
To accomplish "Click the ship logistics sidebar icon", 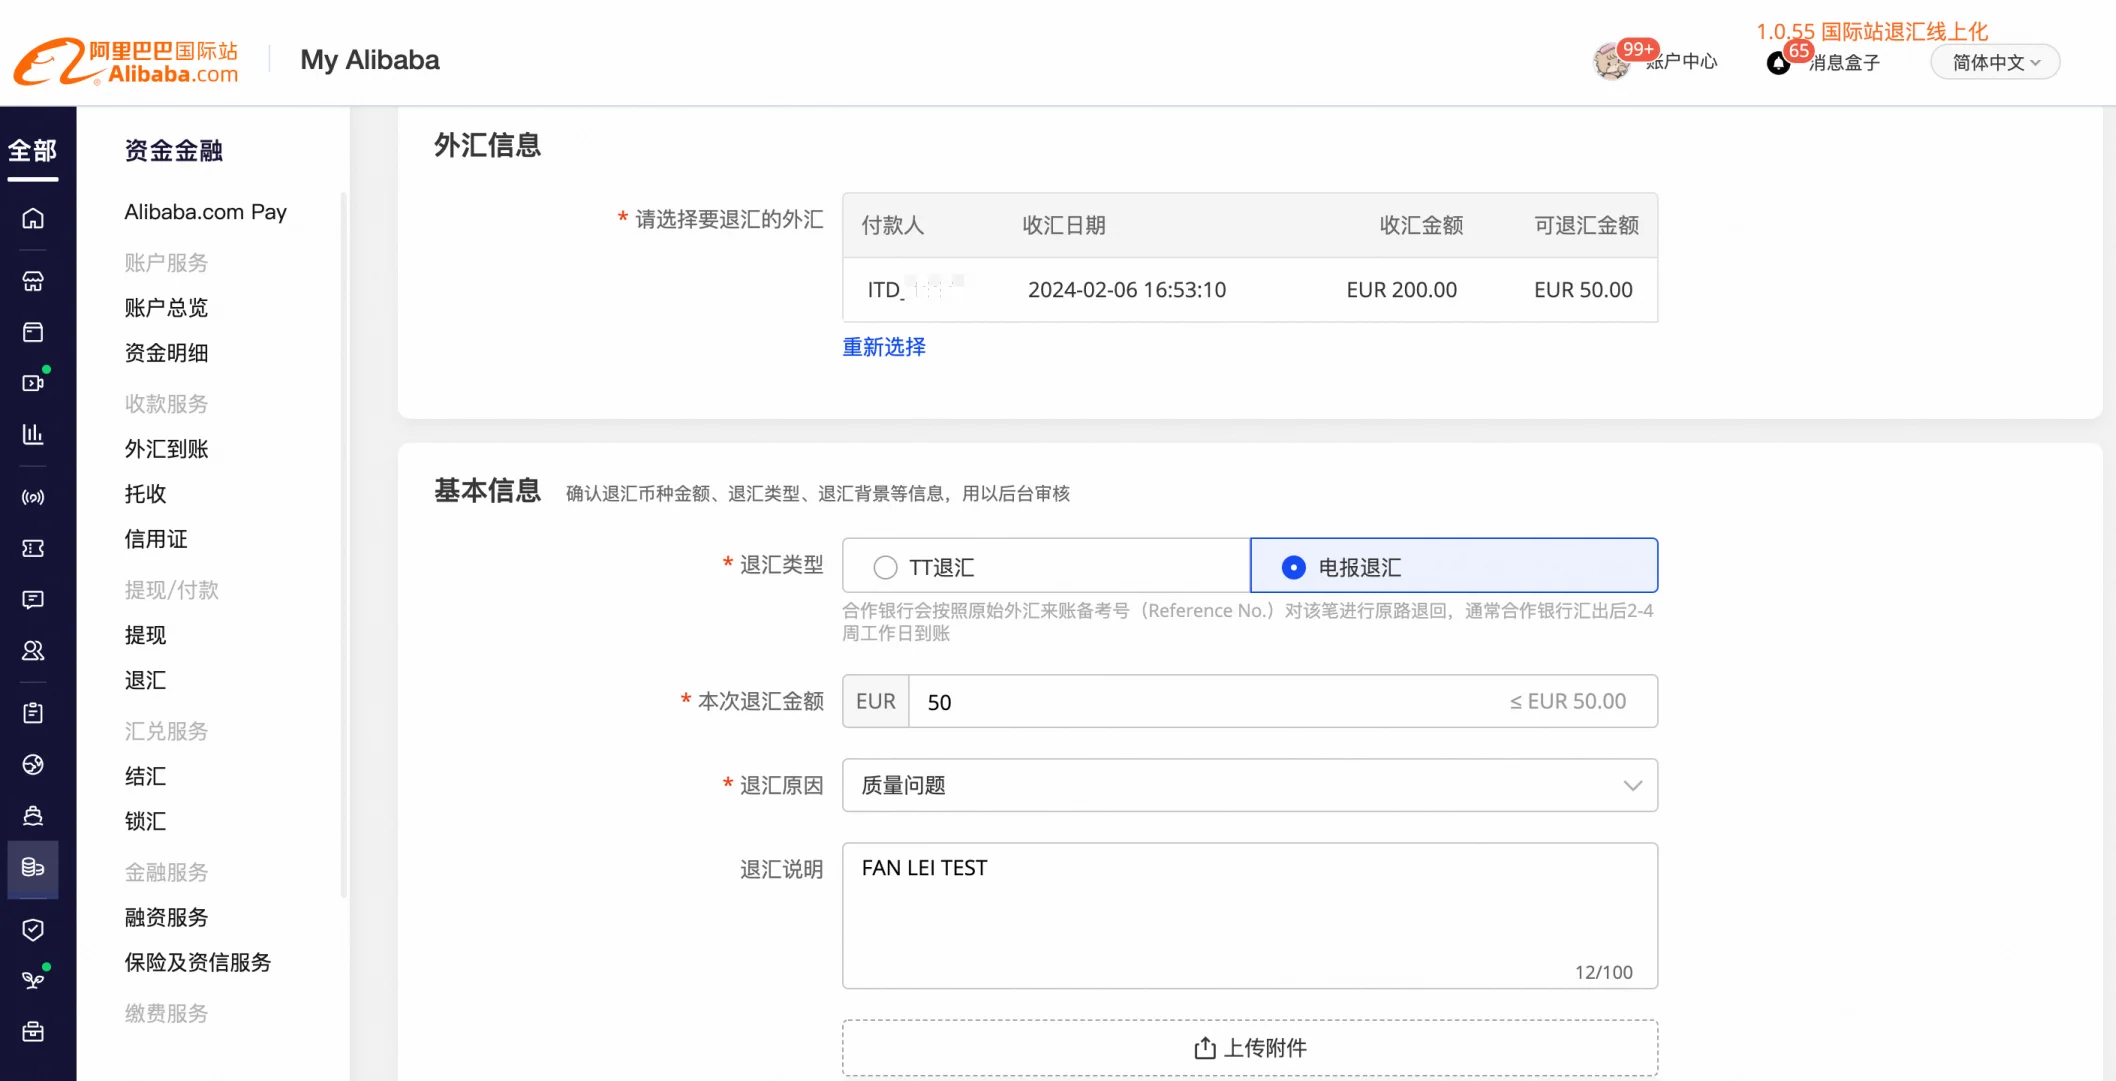I will click(33, 816).
